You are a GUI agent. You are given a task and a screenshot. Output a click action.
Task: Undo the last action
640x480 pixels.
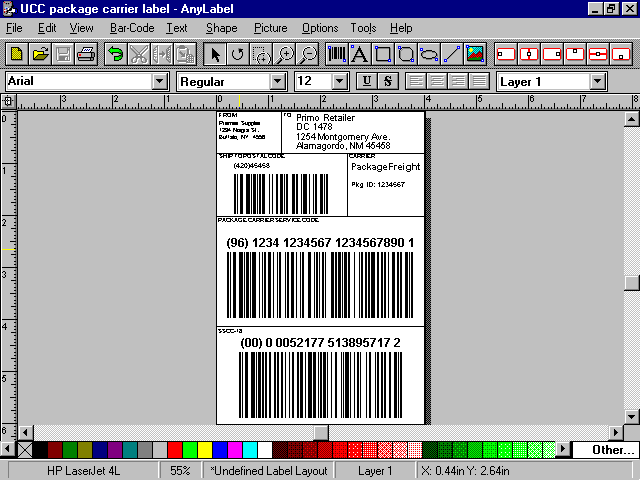[x=116, y=54]
